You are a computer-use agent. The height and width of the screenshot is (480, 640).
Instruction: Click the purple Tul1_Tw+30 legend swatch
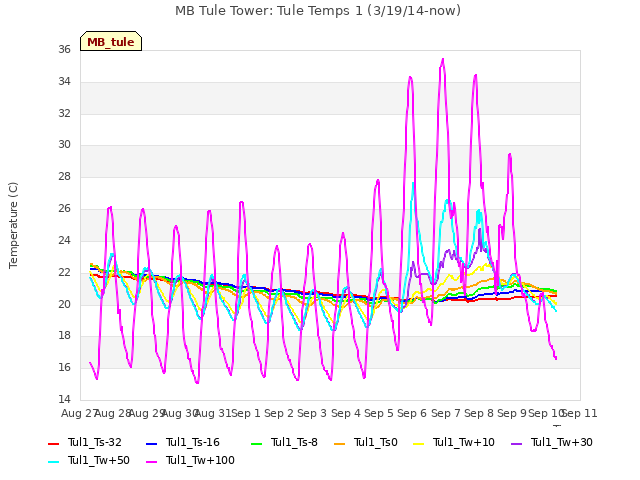[x=516, y=444]
